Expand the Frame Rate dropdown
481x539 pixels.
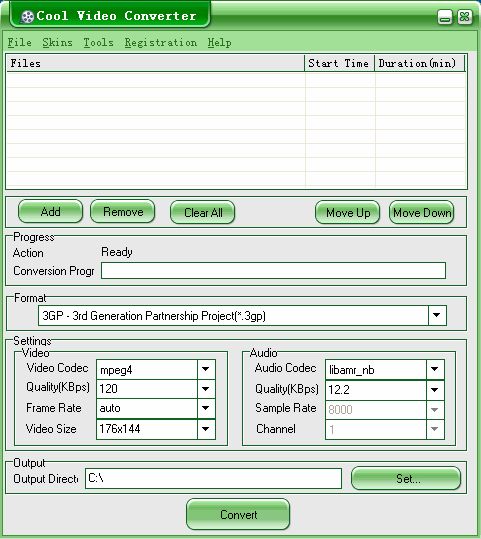(x=206, y=408)
